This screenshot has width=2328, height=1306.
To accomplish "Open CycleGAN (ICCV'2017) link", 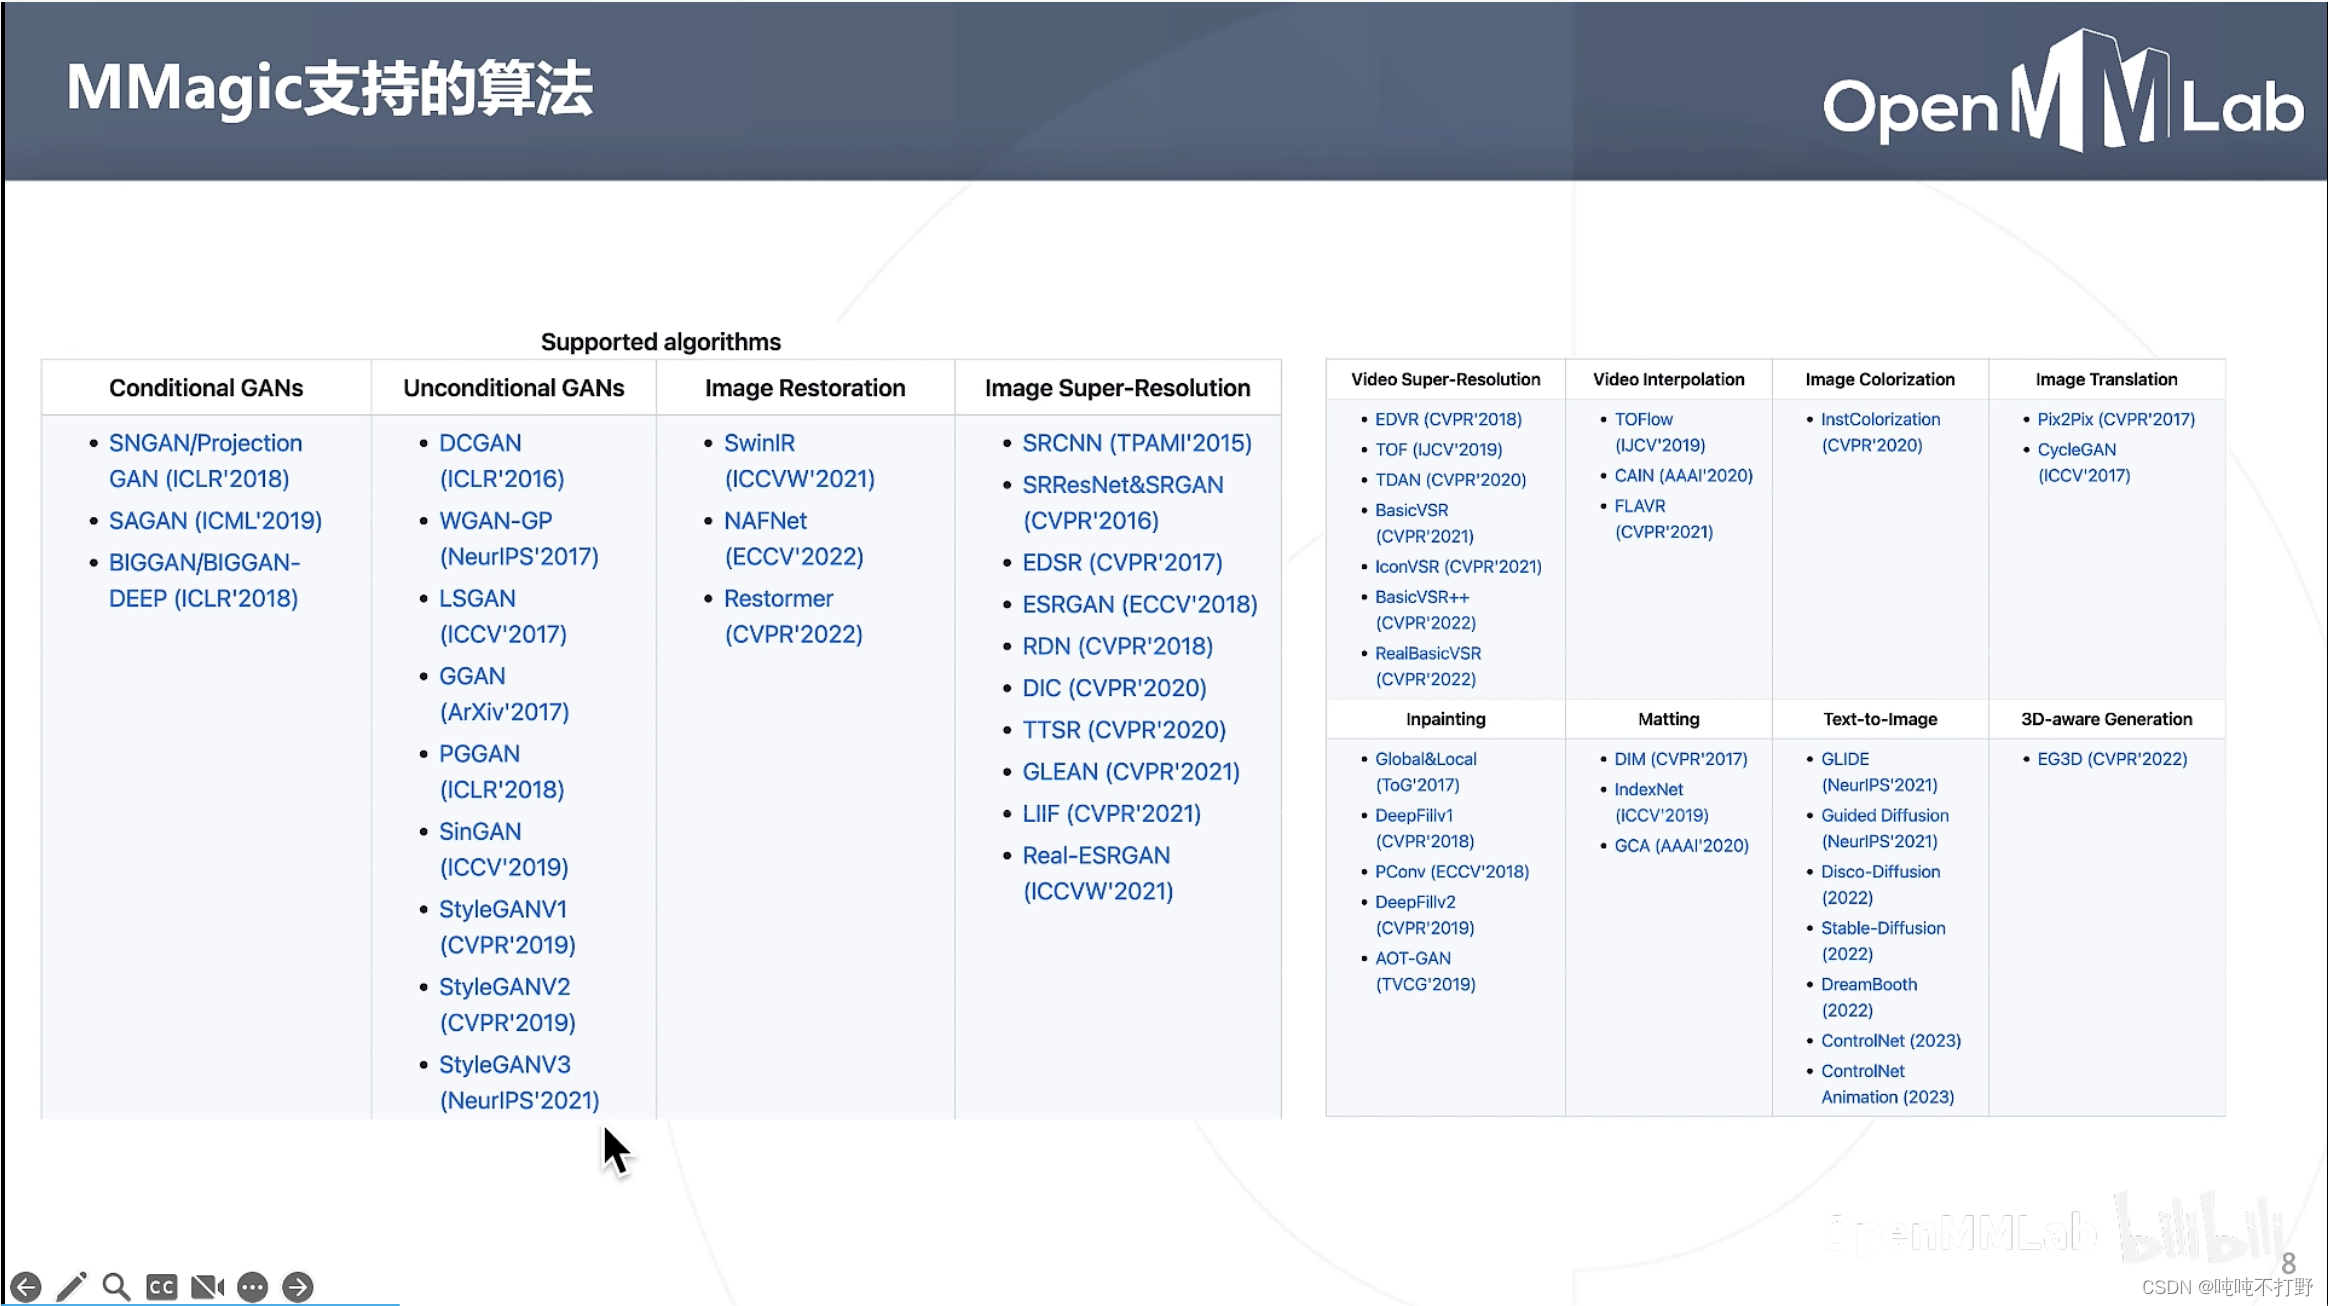I will pos(2084,463).
